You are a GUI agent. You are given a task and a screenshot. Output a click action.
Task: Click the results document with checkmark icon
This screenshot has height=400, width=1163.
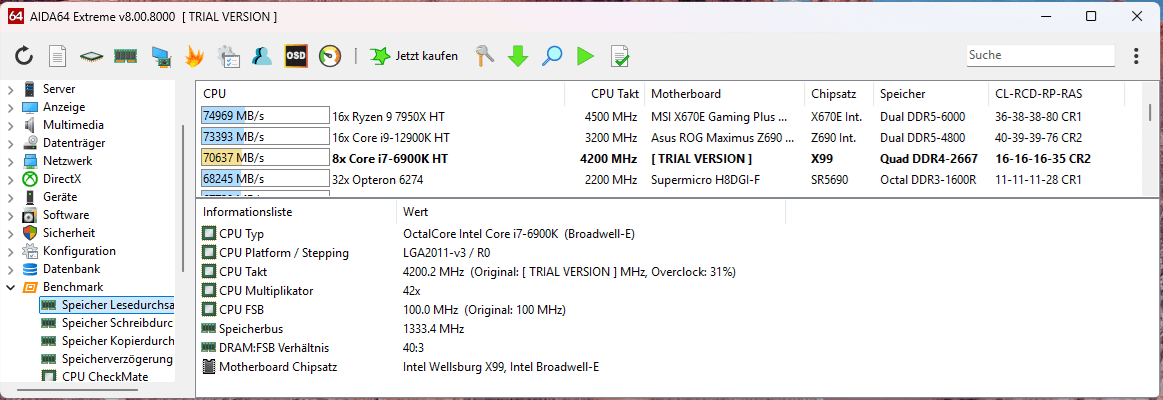[620, 56]
